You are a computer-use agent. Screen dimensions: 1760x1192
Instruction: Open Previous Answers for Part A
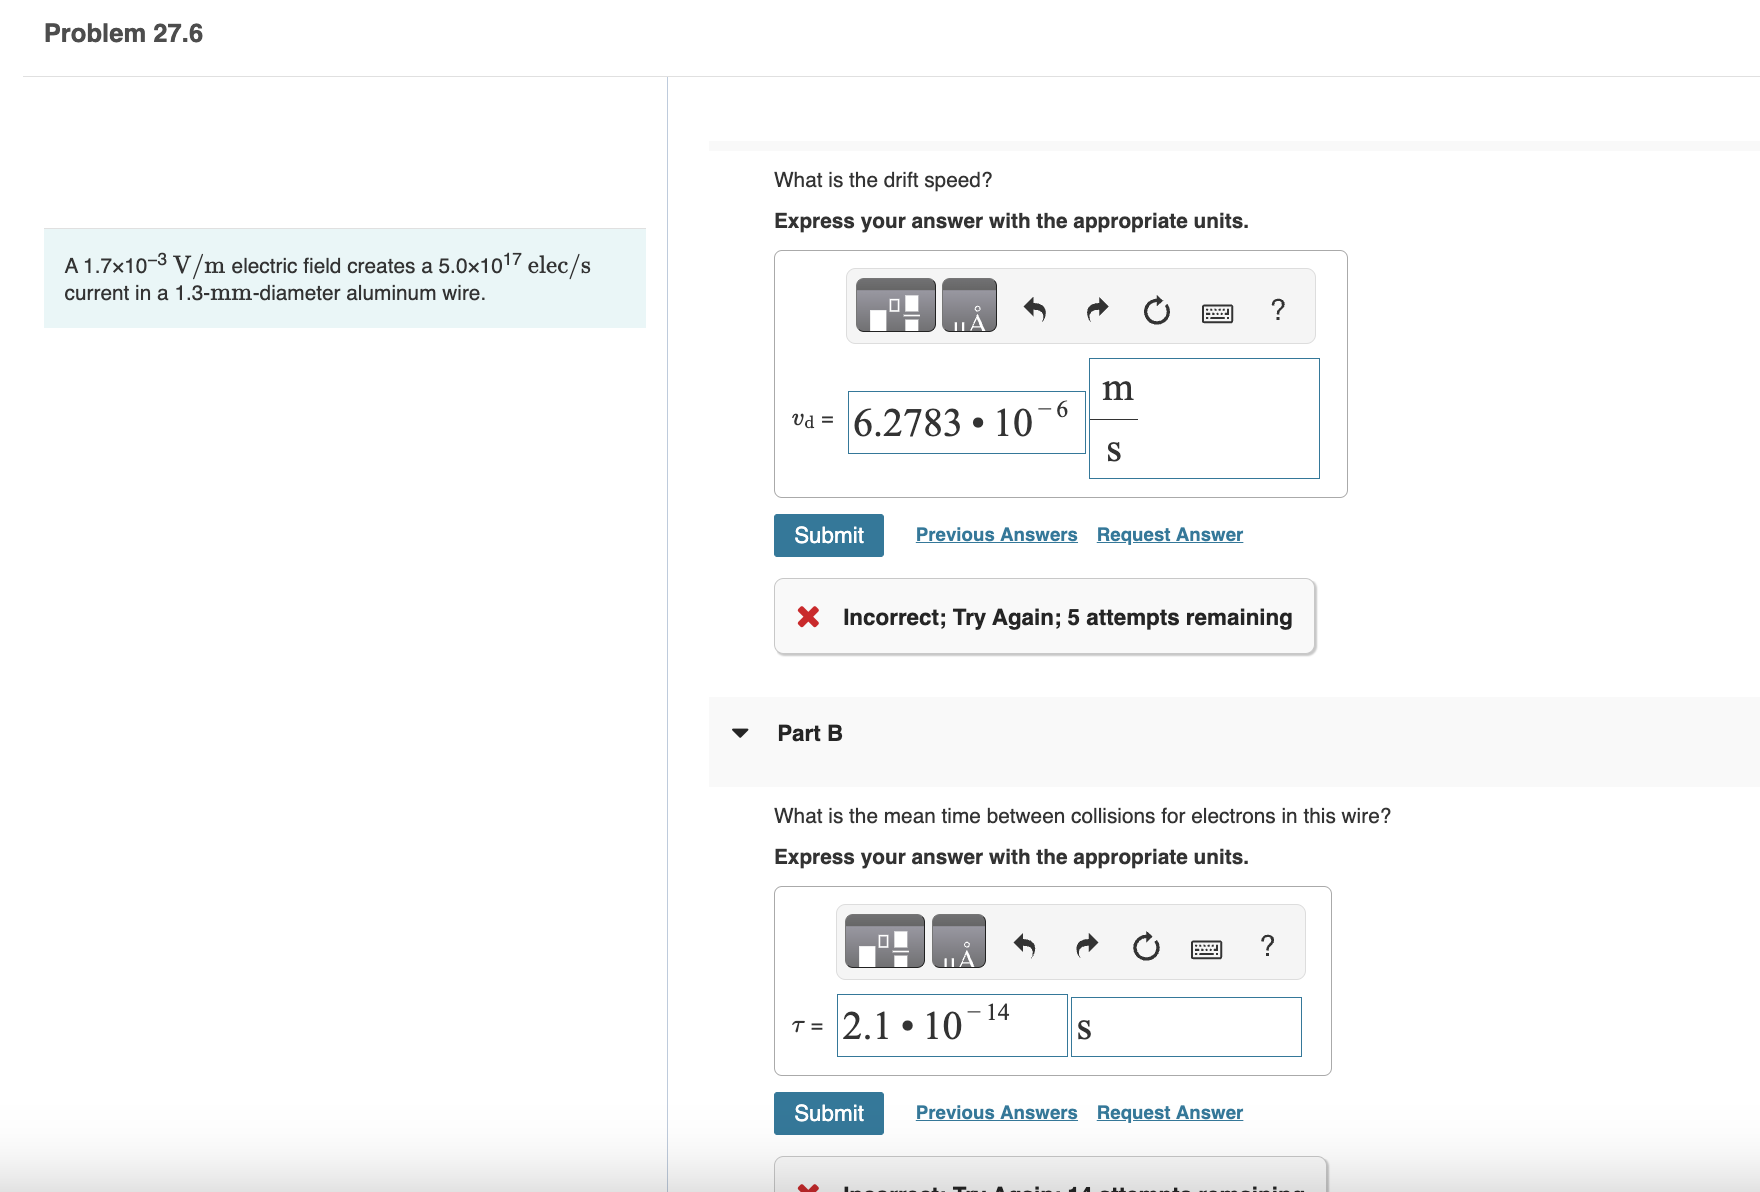tap(995, 534)
